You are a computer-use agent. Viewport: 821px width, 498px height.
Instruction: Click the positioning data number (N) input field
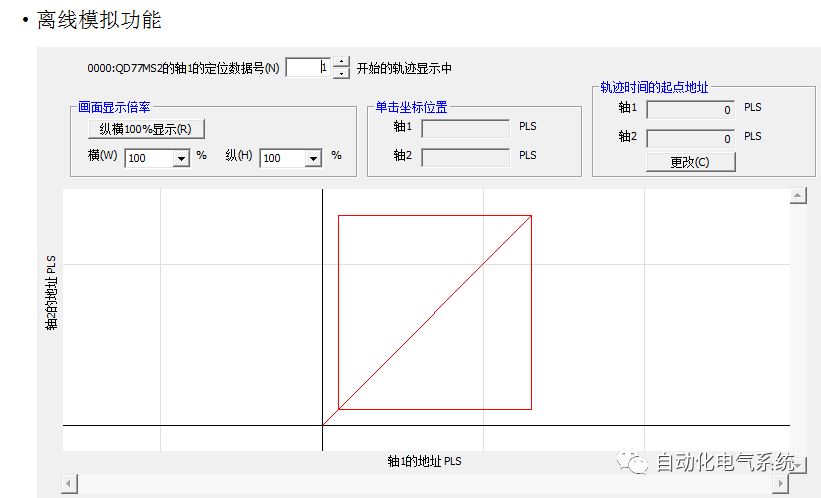click(x=306, y=68)
